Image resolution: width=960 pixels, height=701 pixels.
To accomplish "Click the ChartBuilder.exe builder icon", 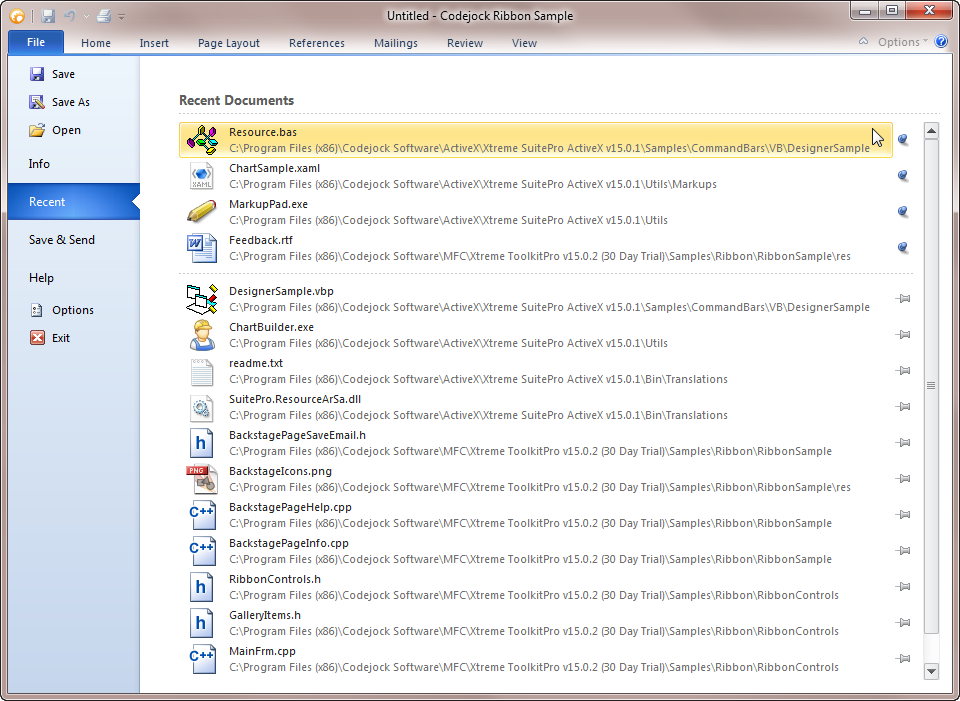I will click(x=202, y=335).
